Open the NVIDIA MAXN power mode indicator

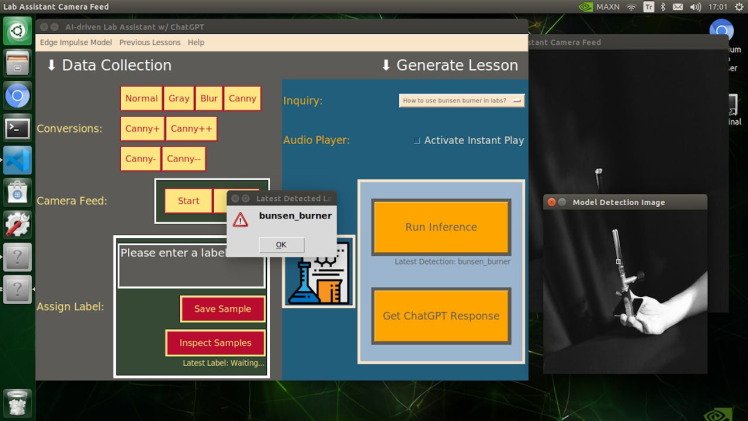coord(599,7)
